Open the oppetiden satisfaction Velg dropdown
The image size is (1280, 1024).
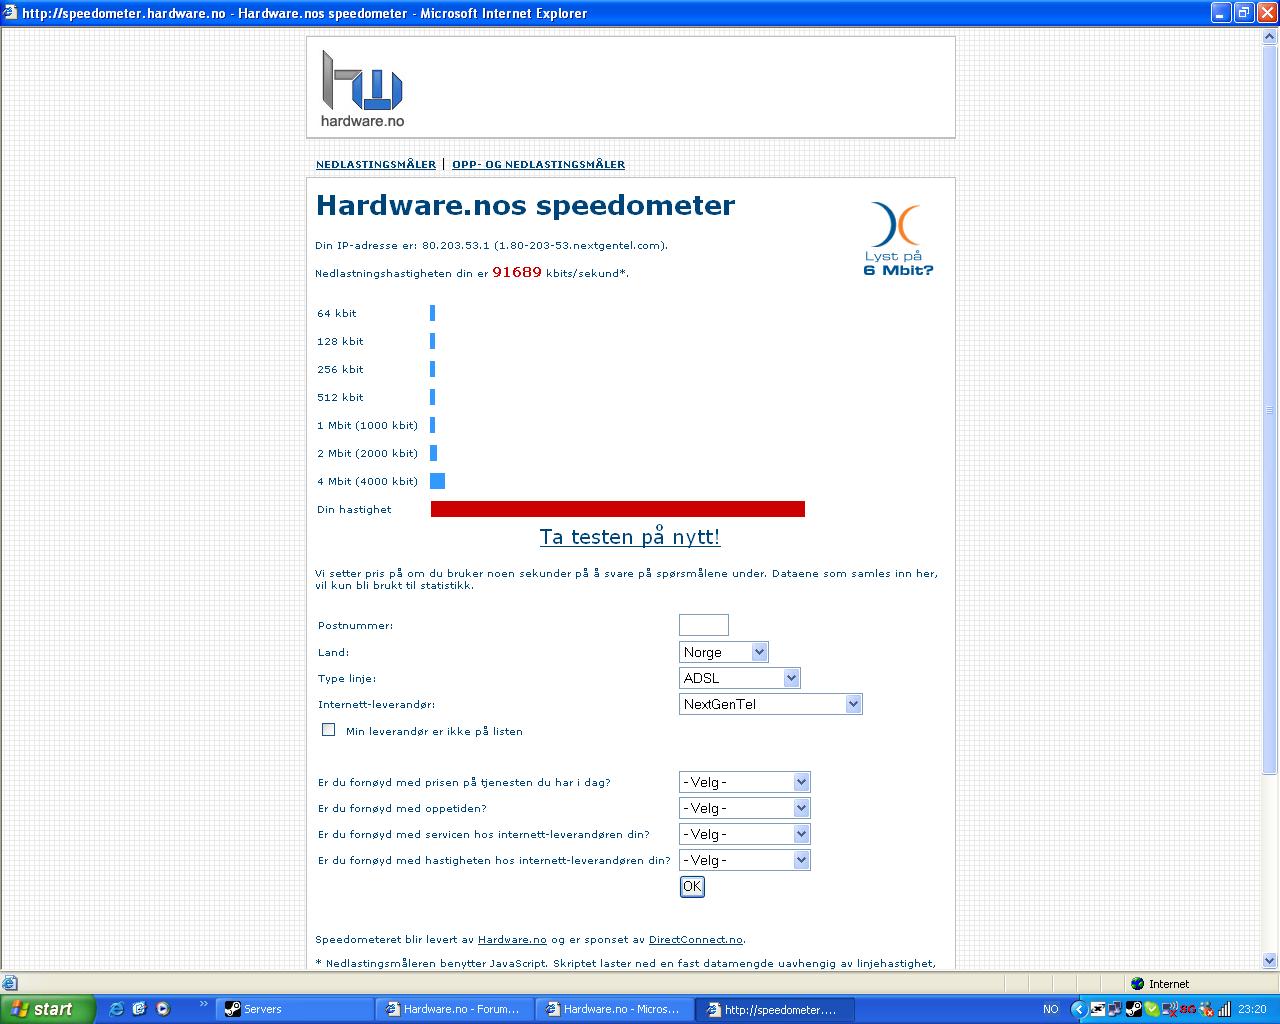coord(745,808)
